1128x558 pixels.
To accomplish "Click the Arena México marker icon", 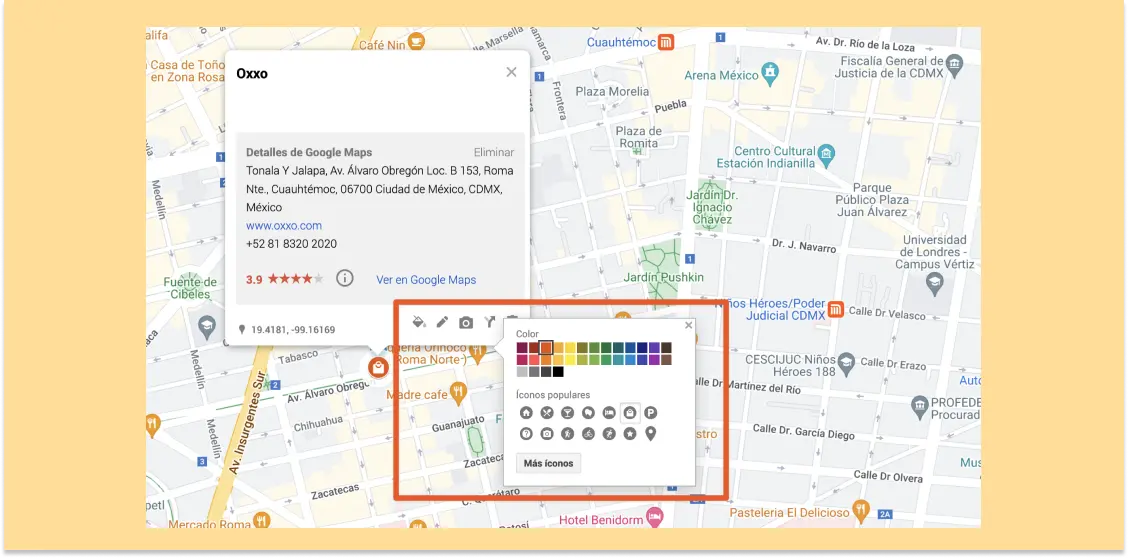I will pyautogui.click(x=770, y=72).
